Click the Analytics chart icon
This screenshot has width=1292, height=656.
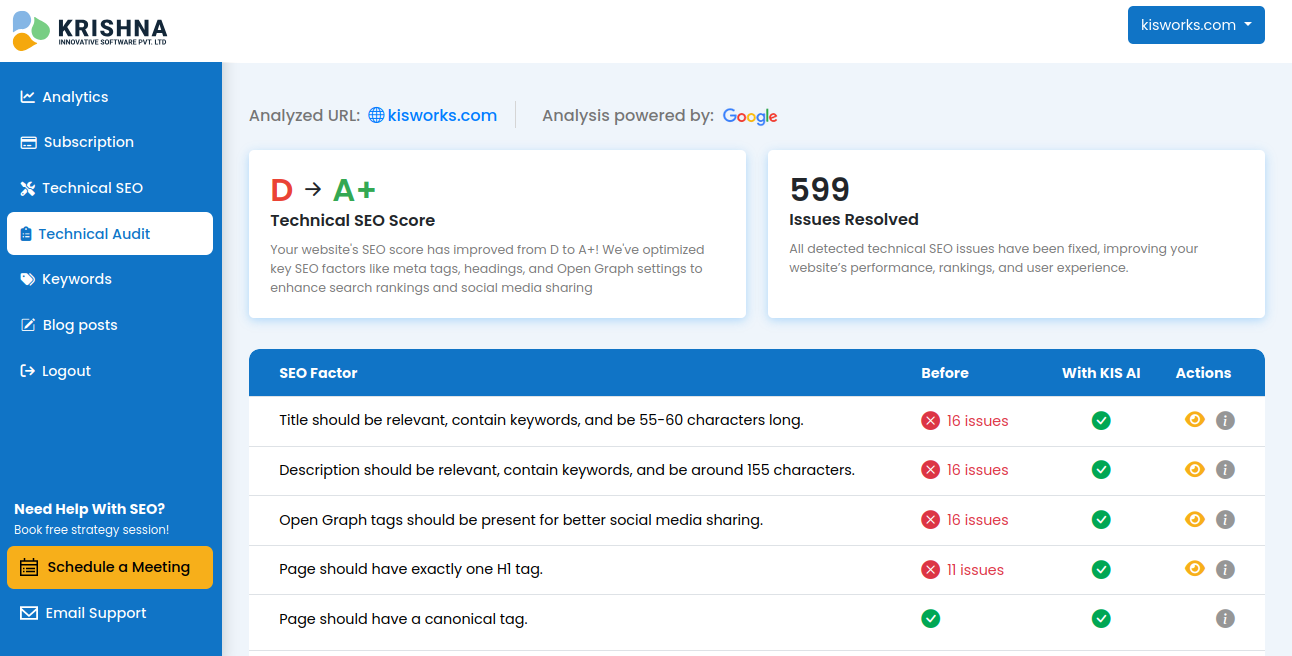[x=28, y=97]
